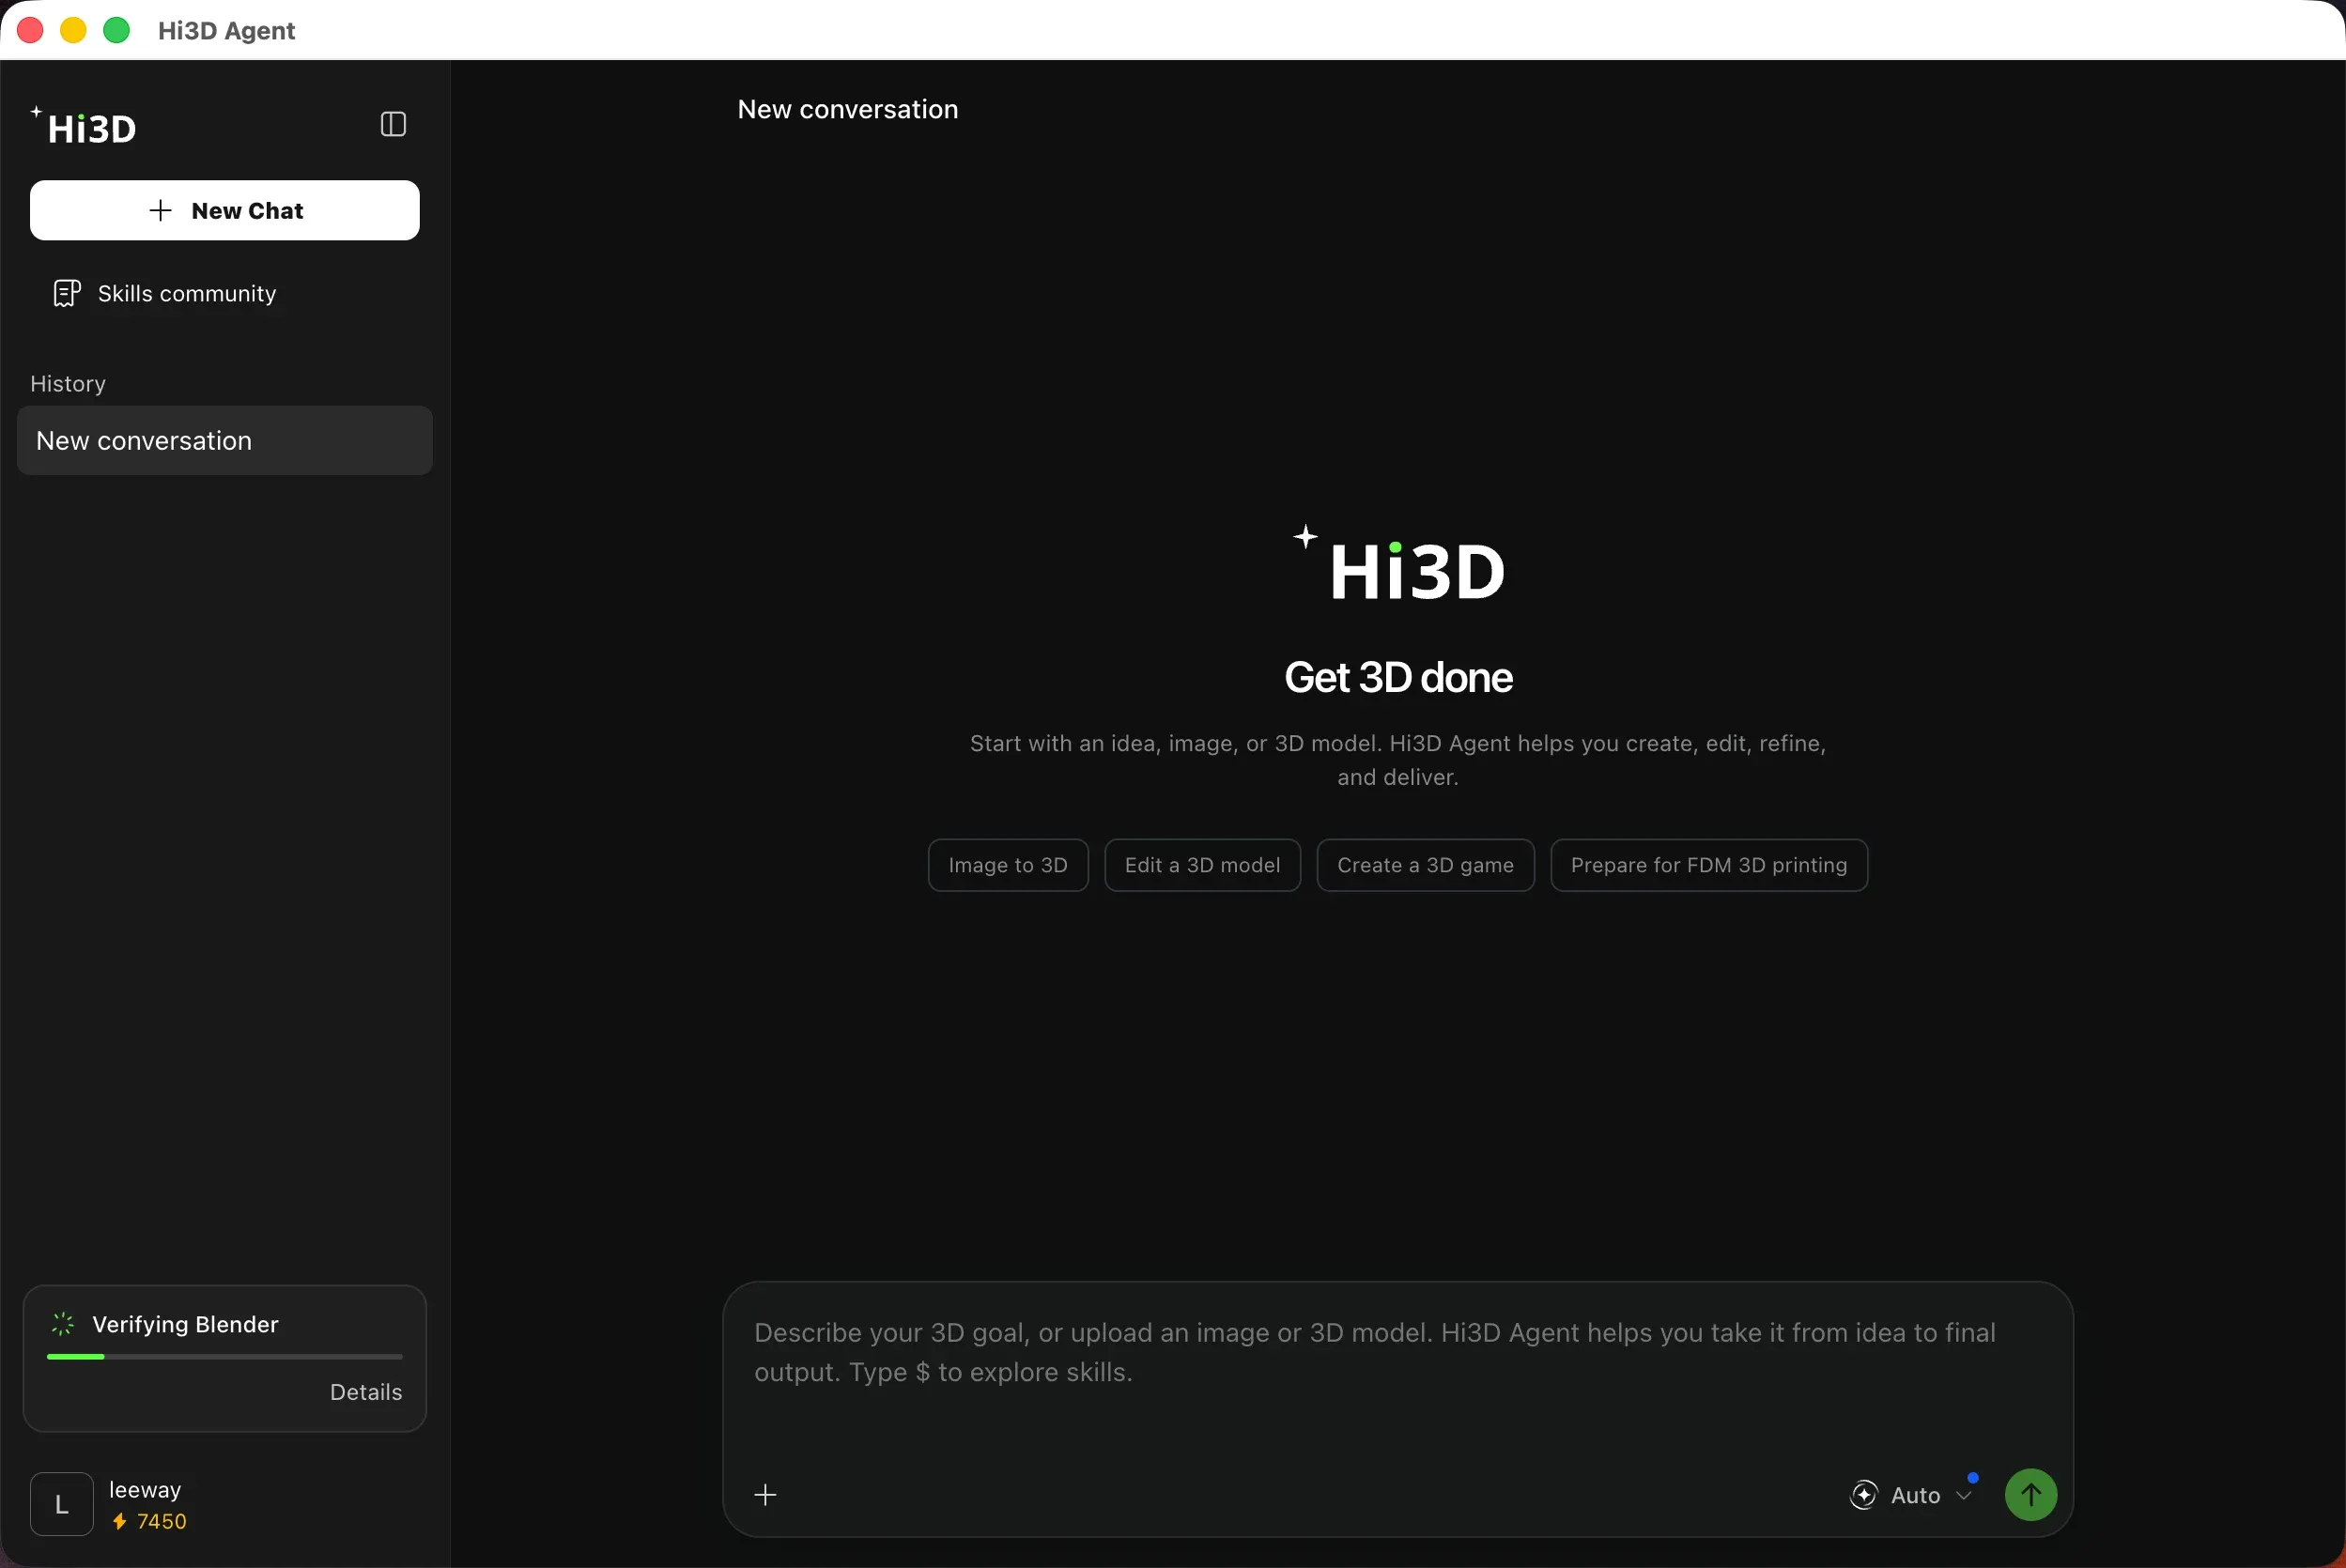The image size is (2346, 1568).
Task: Click the Verifying Blender progress bar
Action: 225,1357
